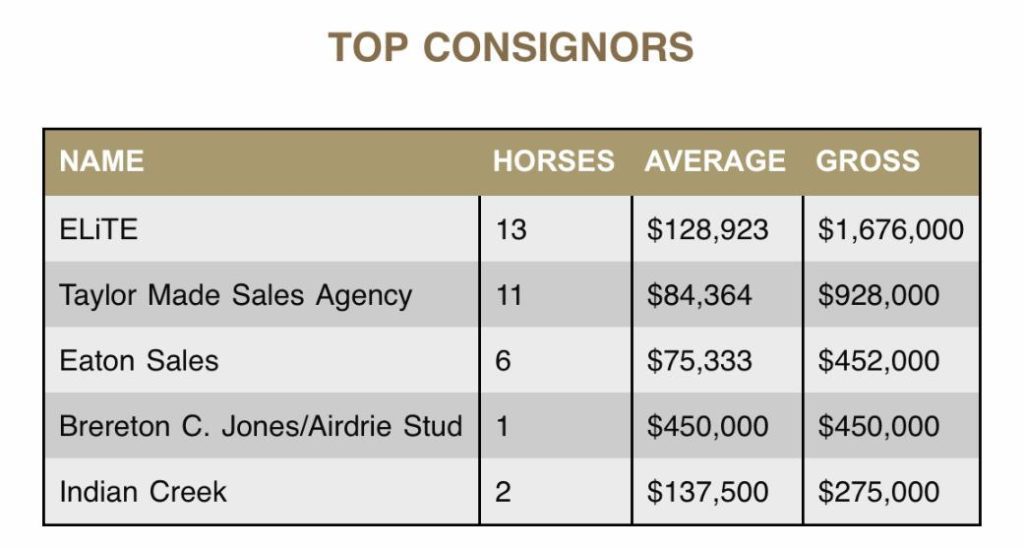1024x548 pixels.
Task: Click Brereton C. Jones/Airdrie Stud cell
Action: pos(262,425)
